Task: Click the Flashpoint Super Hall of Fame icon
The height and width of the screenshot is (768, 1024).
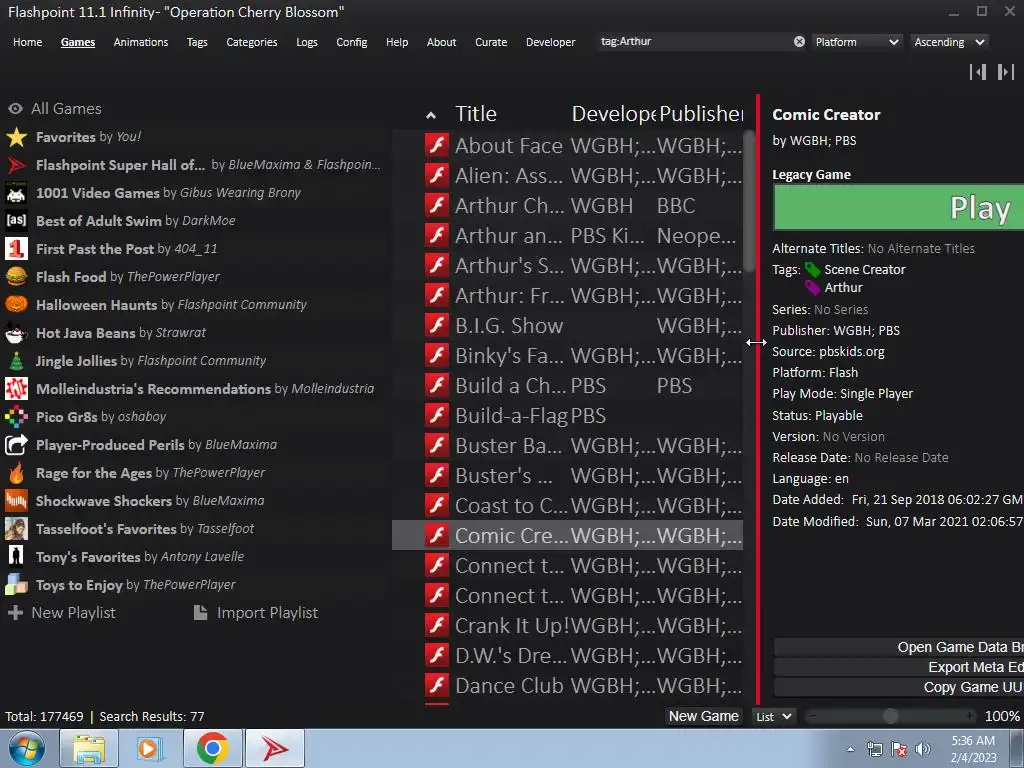Action: 16,165
